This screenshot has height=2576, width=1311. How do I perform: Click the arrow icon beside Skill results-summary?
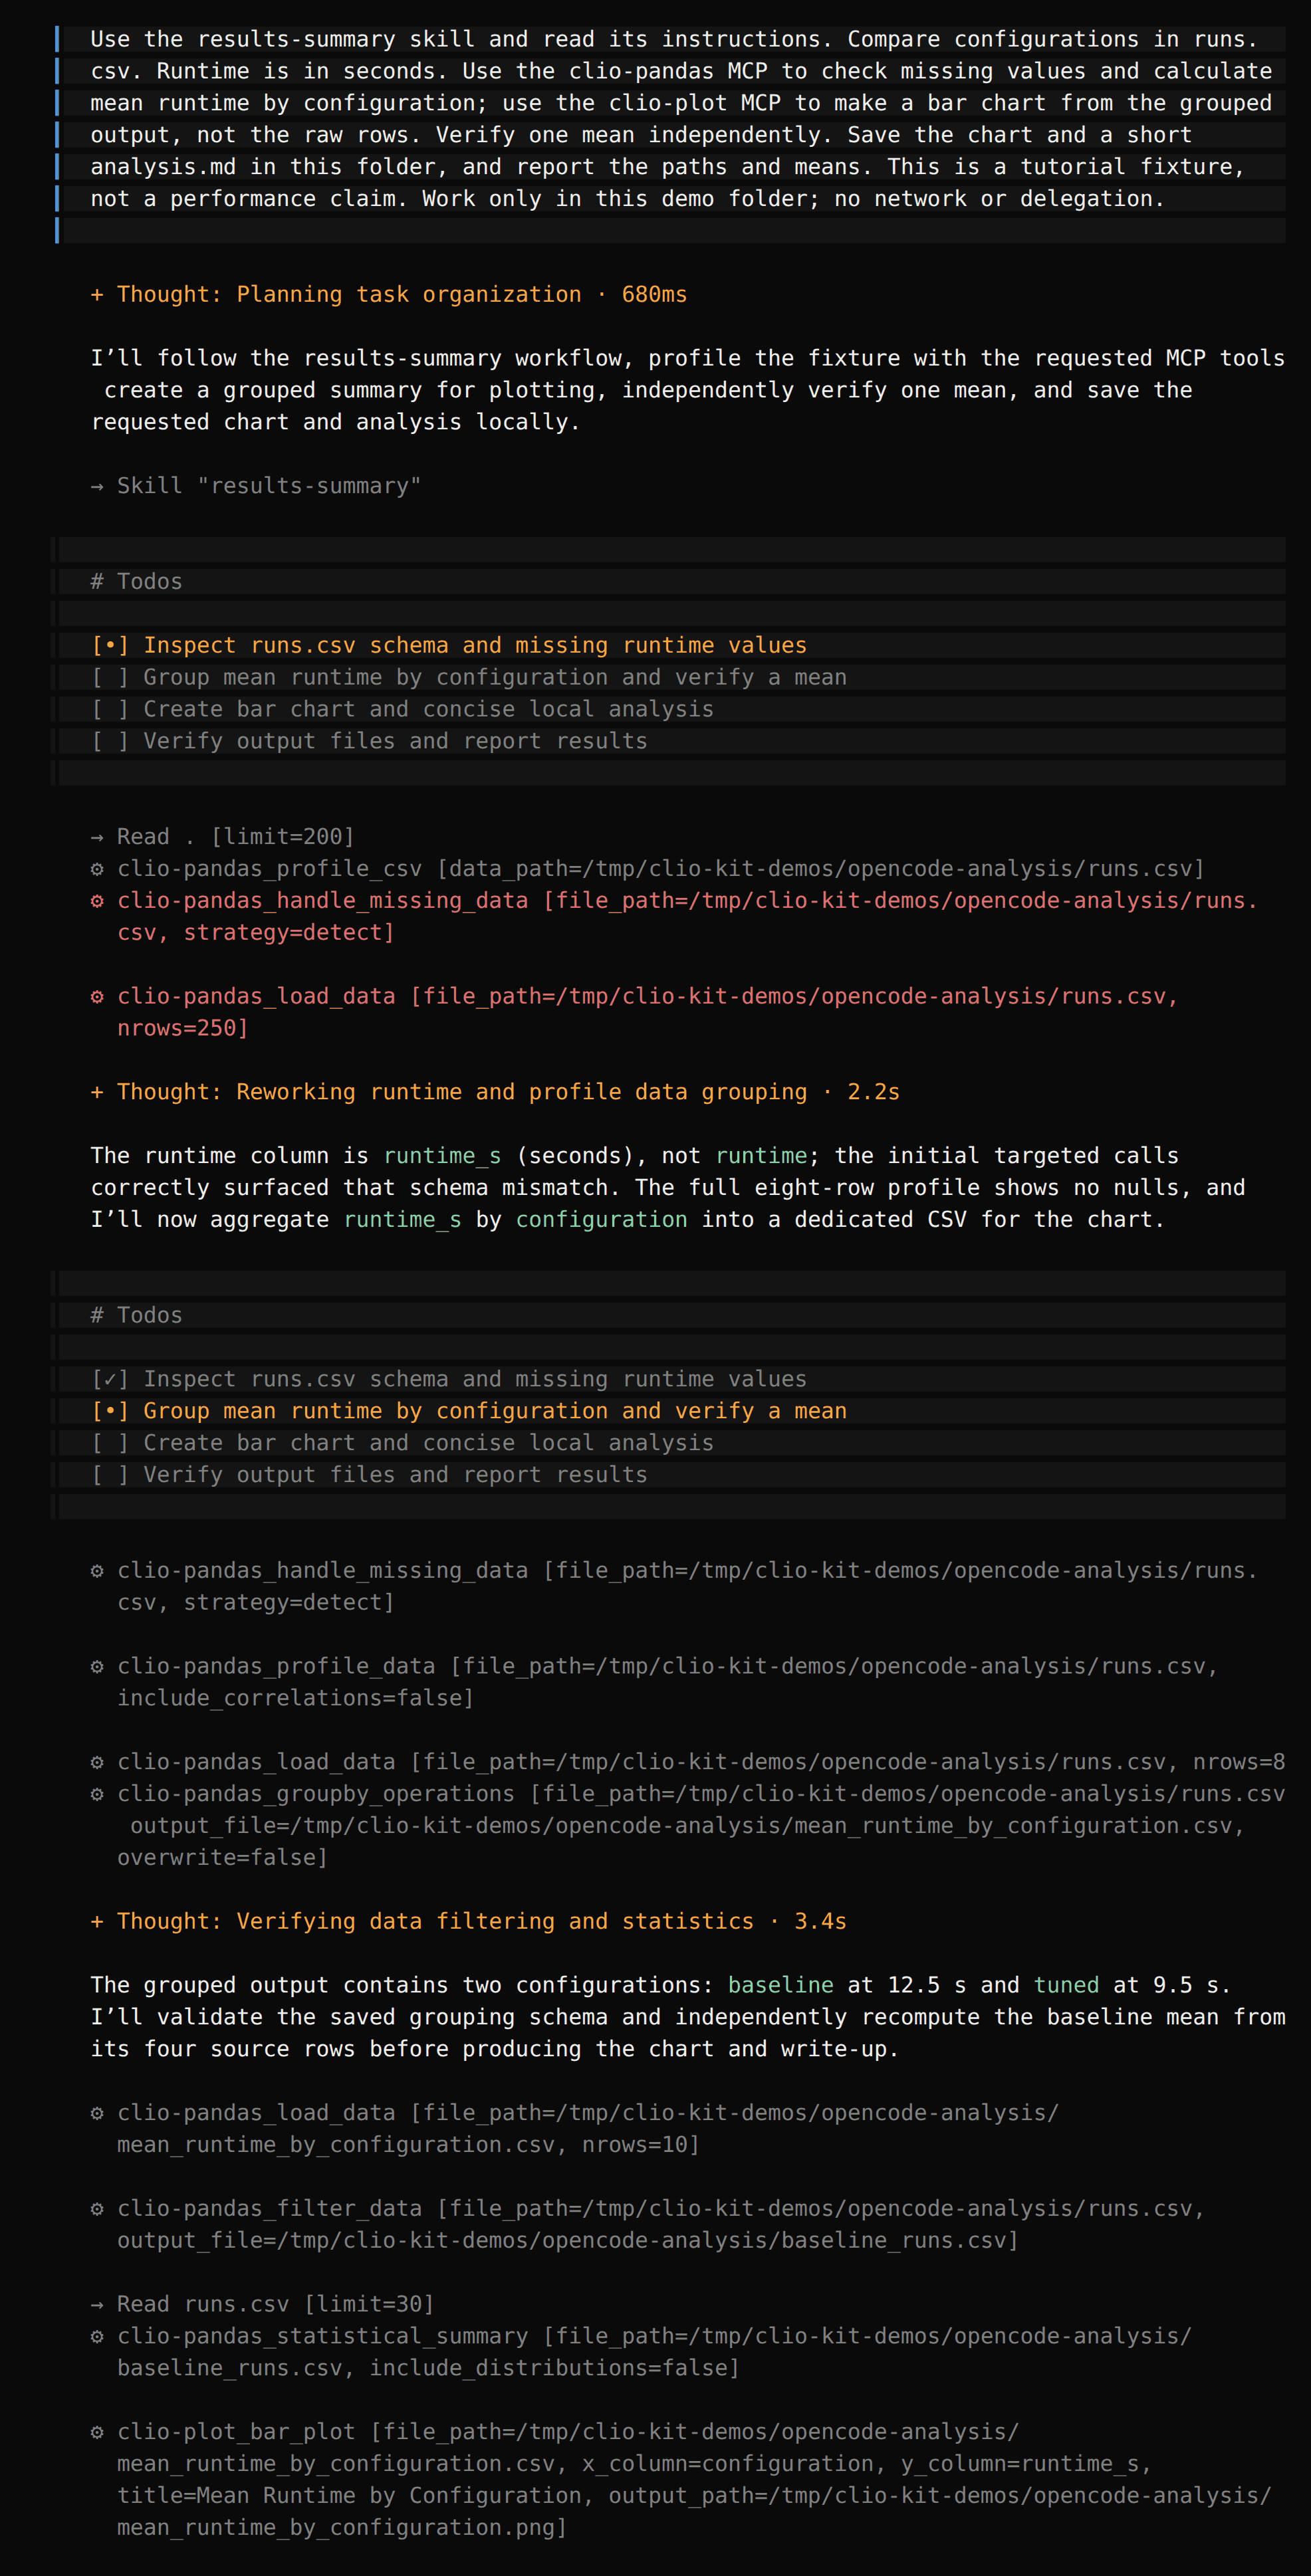(97, 486)
